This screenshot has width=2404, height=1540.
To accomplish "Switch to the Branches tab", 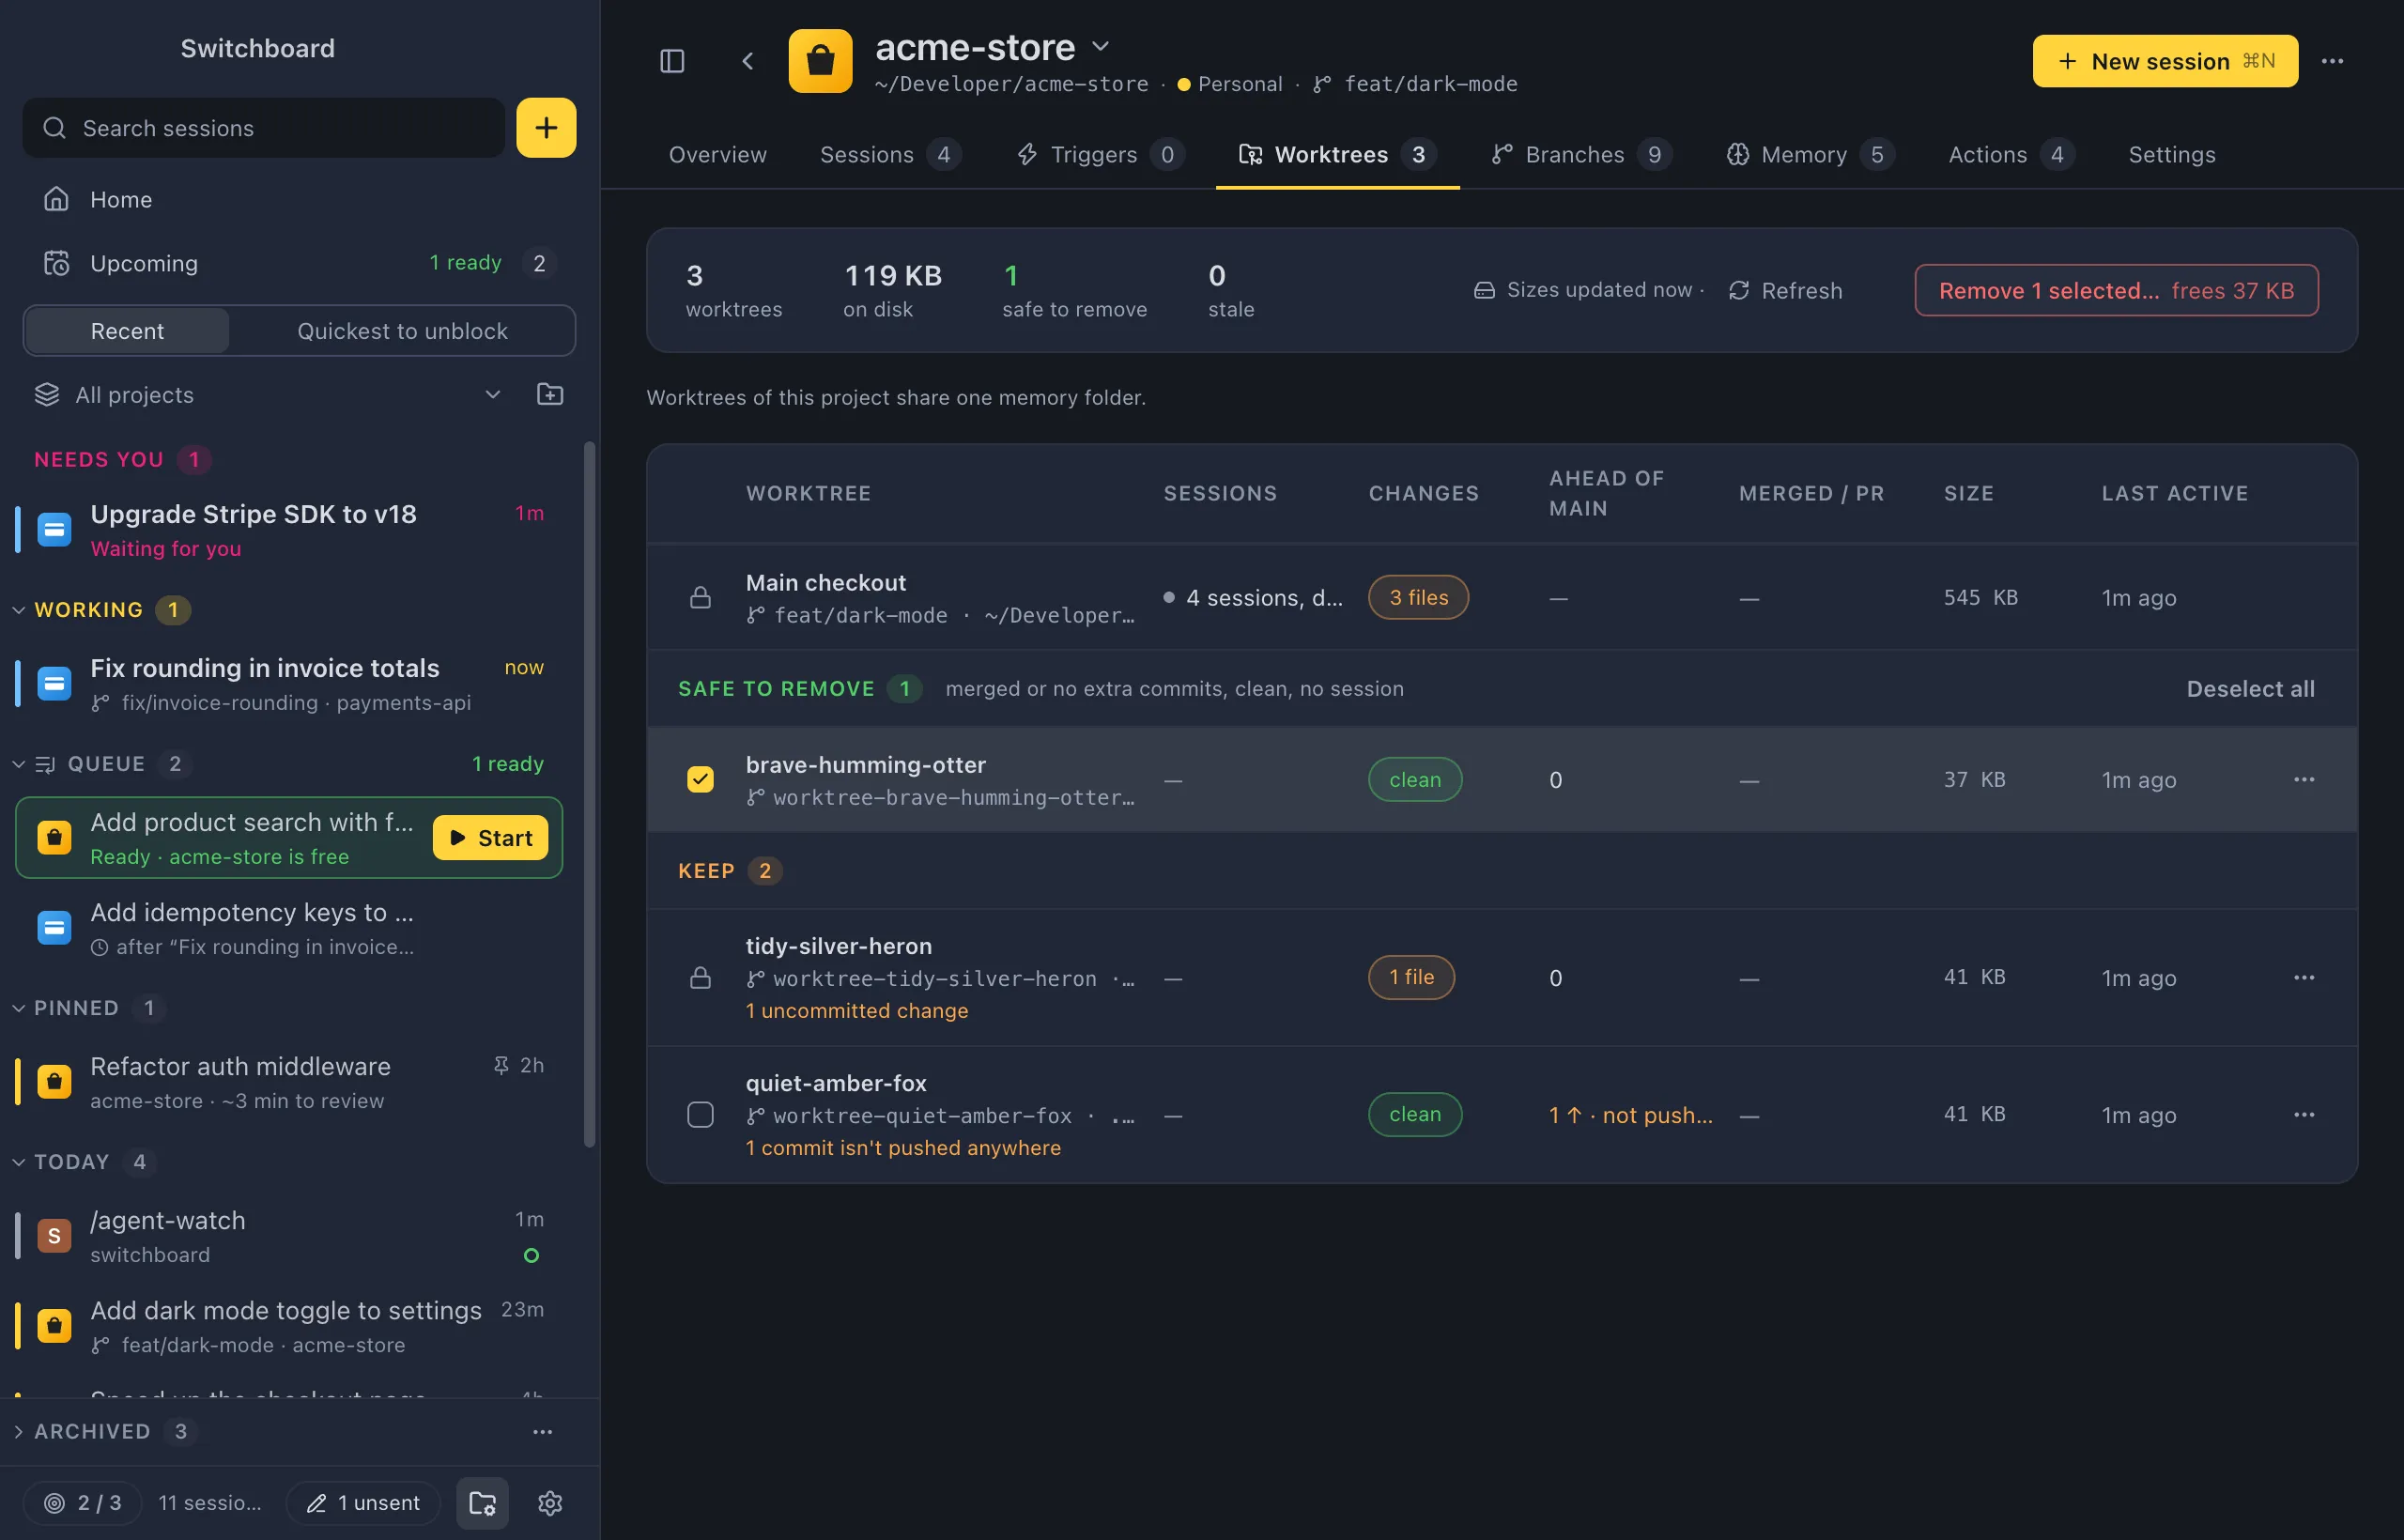I will pyautogui.click(x=1582, y=154).
